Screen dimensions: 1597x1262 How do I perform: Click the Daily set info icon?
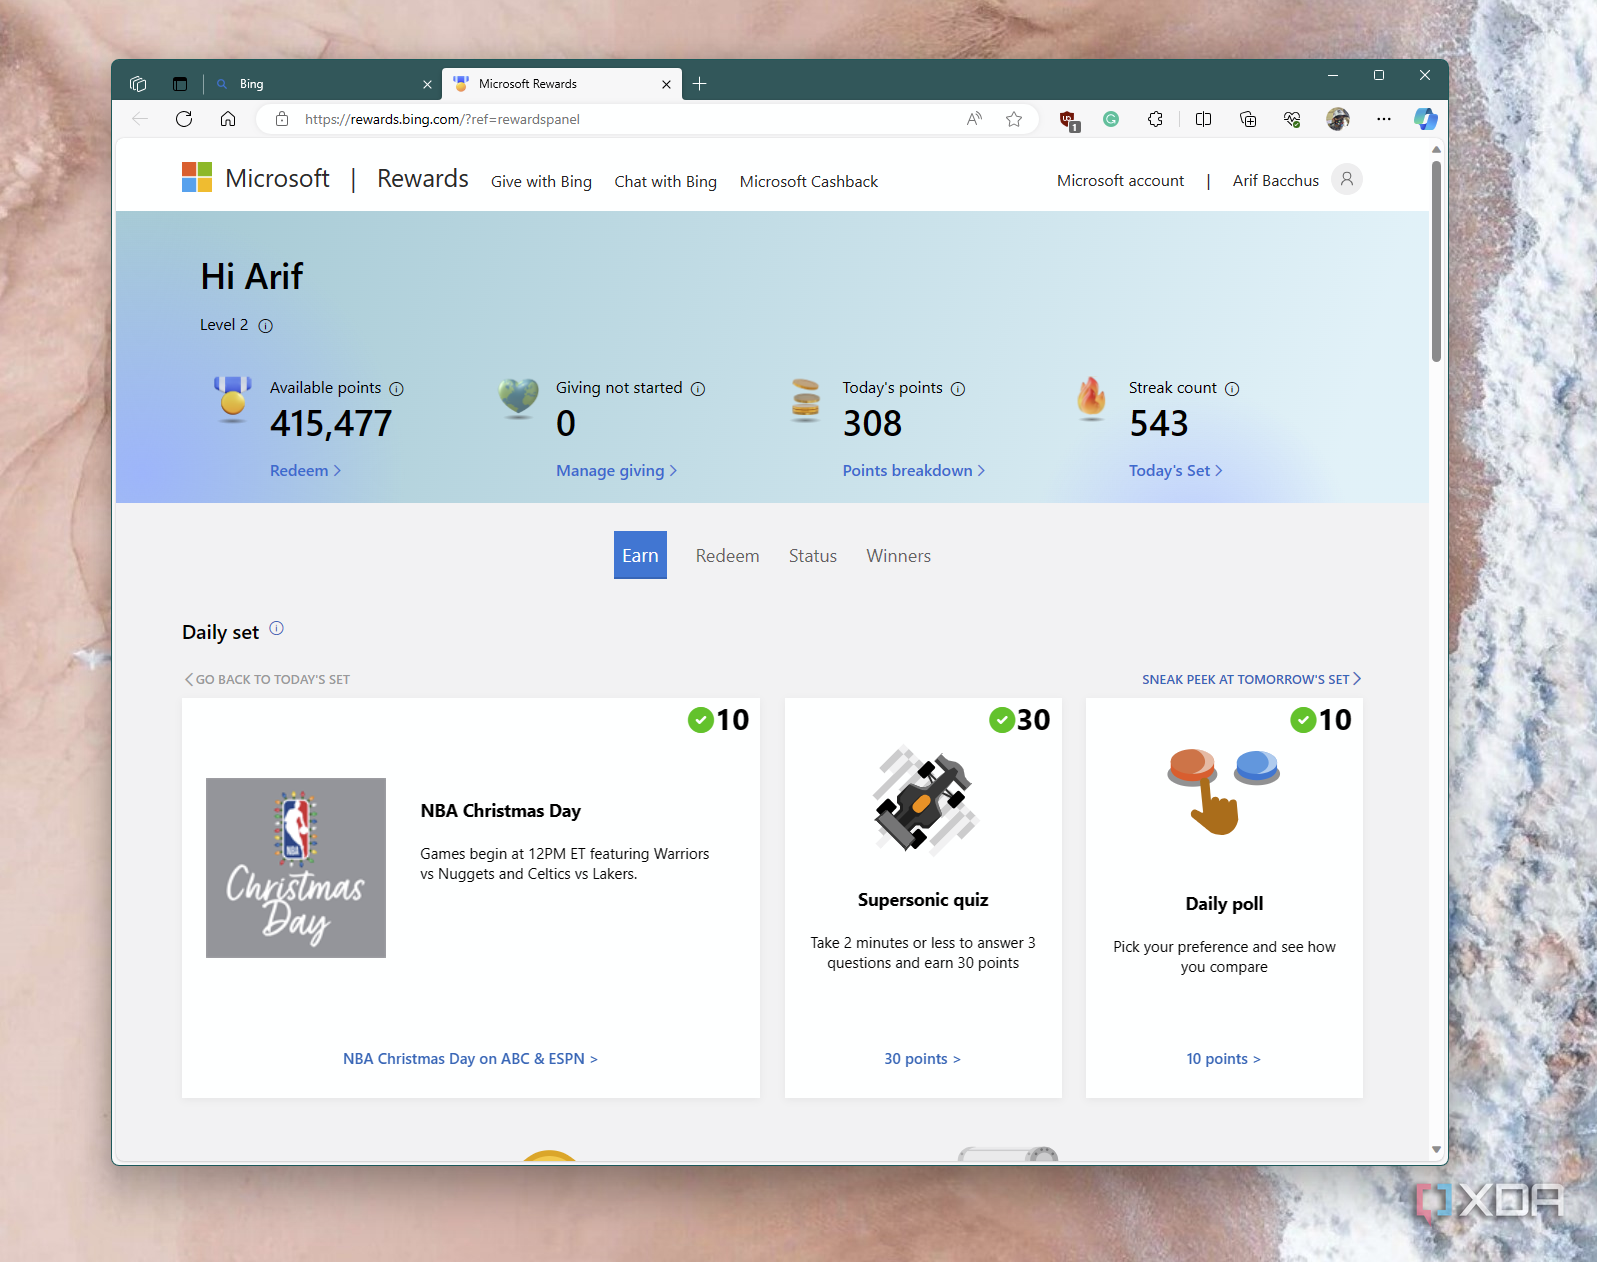click(277, 628)
